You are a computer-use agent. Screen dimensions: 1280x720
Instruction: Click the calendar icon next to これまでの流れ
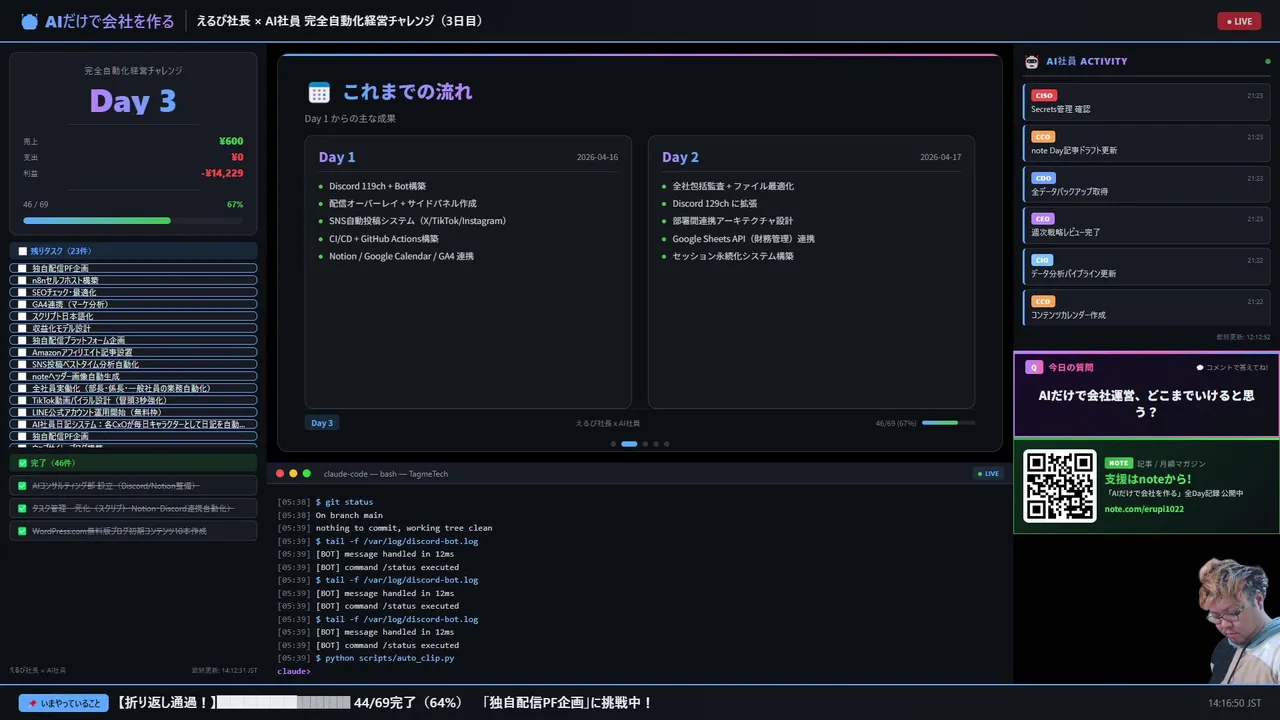(x=319, y=93)
